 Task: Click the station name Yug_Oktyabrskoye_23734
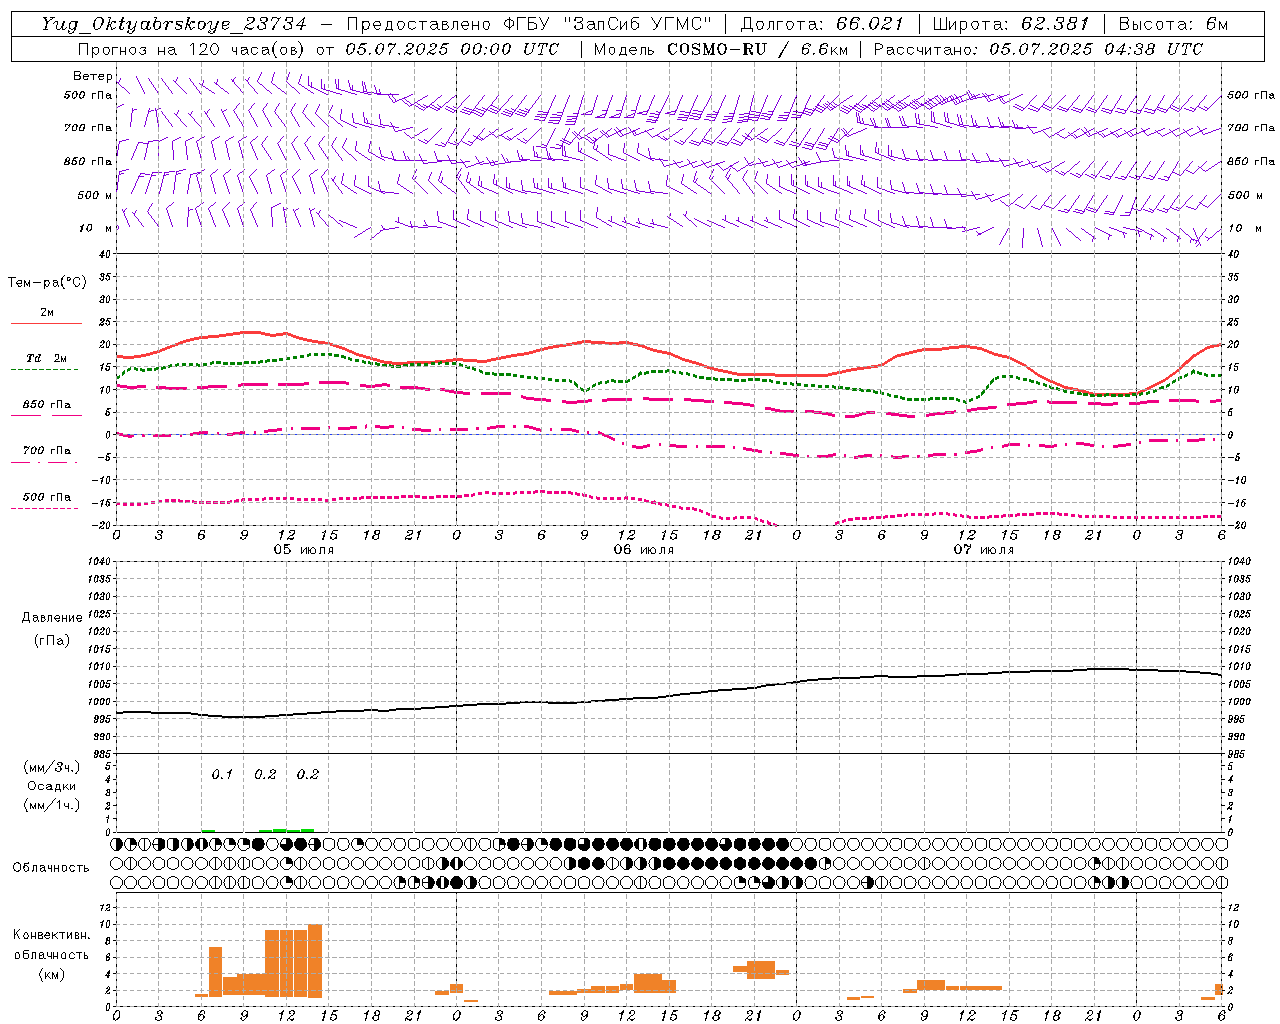(x=174, y=24)
